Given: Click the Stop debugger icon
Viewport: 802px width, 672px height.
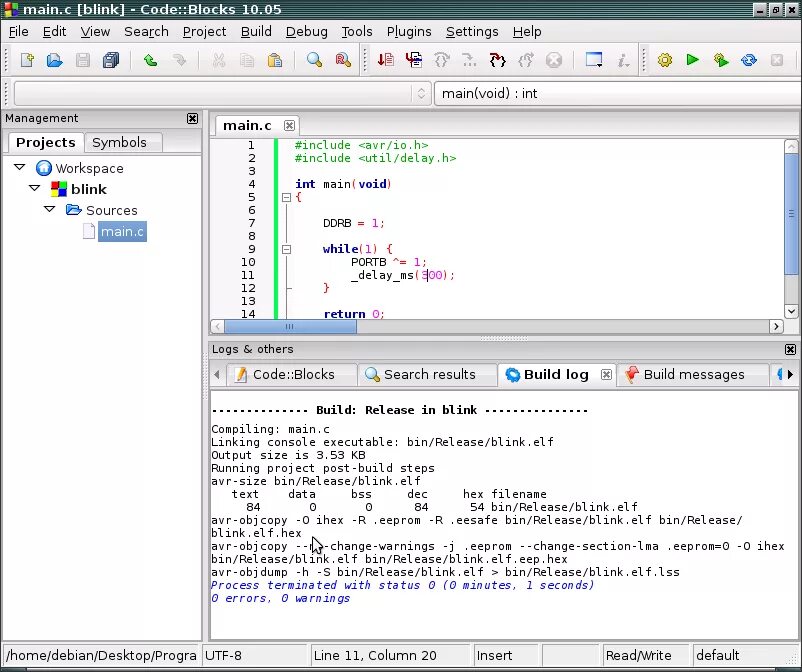Looking at the screenshot, I should 553,60.
